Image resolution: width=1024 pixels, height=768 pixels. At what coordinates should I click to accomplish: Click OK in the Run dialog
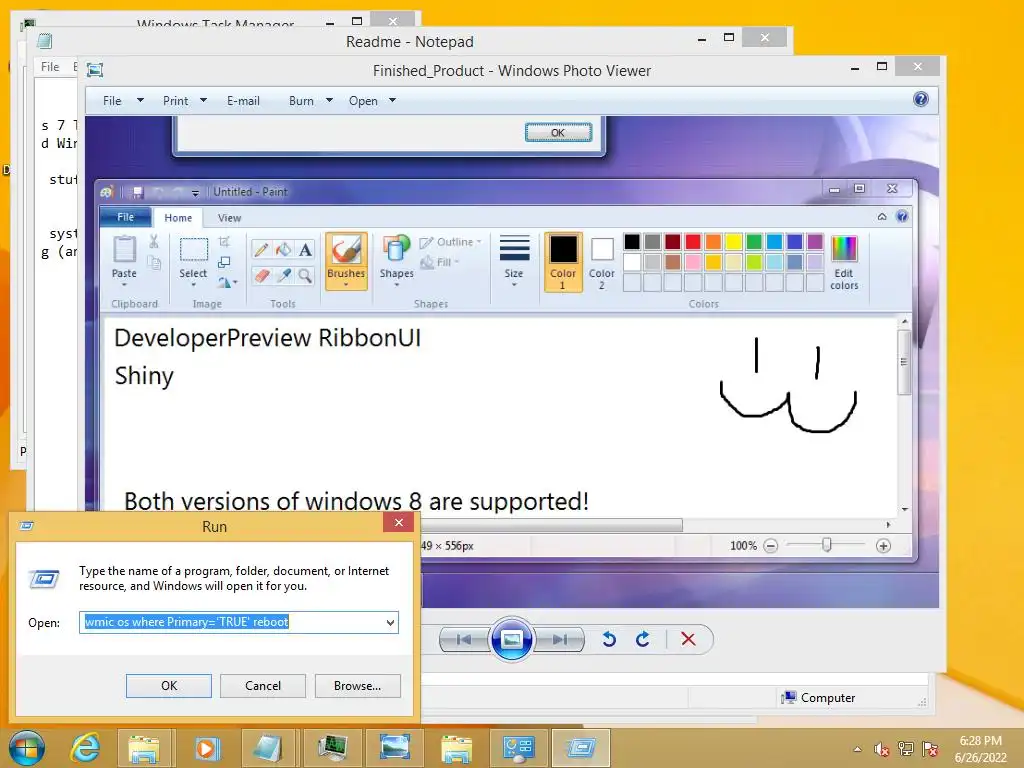[168, 686]
